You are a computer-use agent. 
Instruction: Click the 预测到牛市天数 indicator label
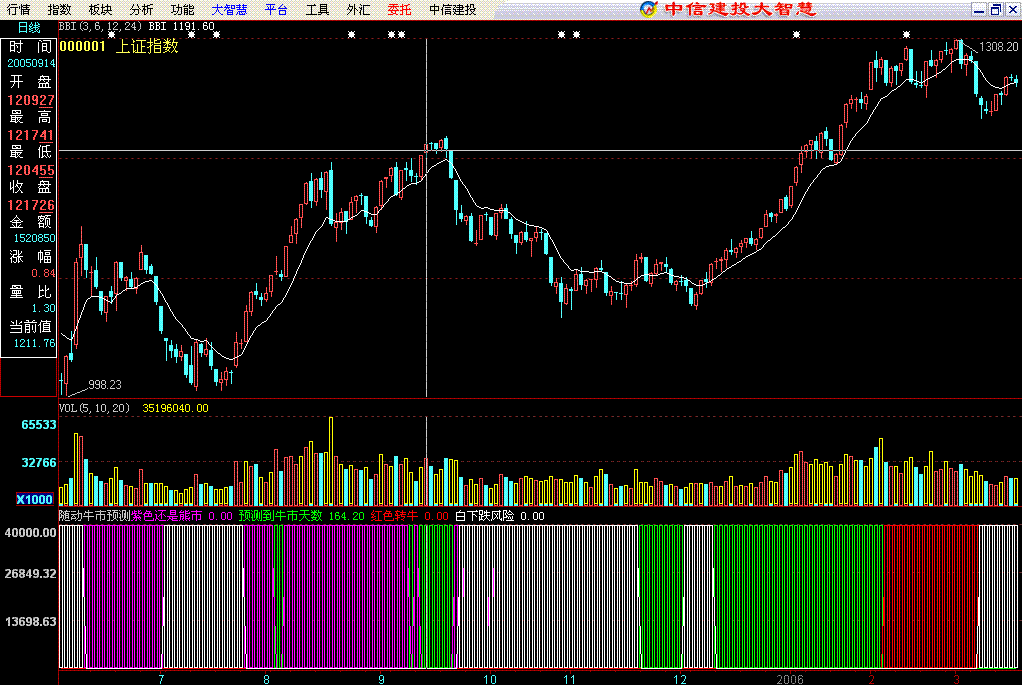pos(280,516)
